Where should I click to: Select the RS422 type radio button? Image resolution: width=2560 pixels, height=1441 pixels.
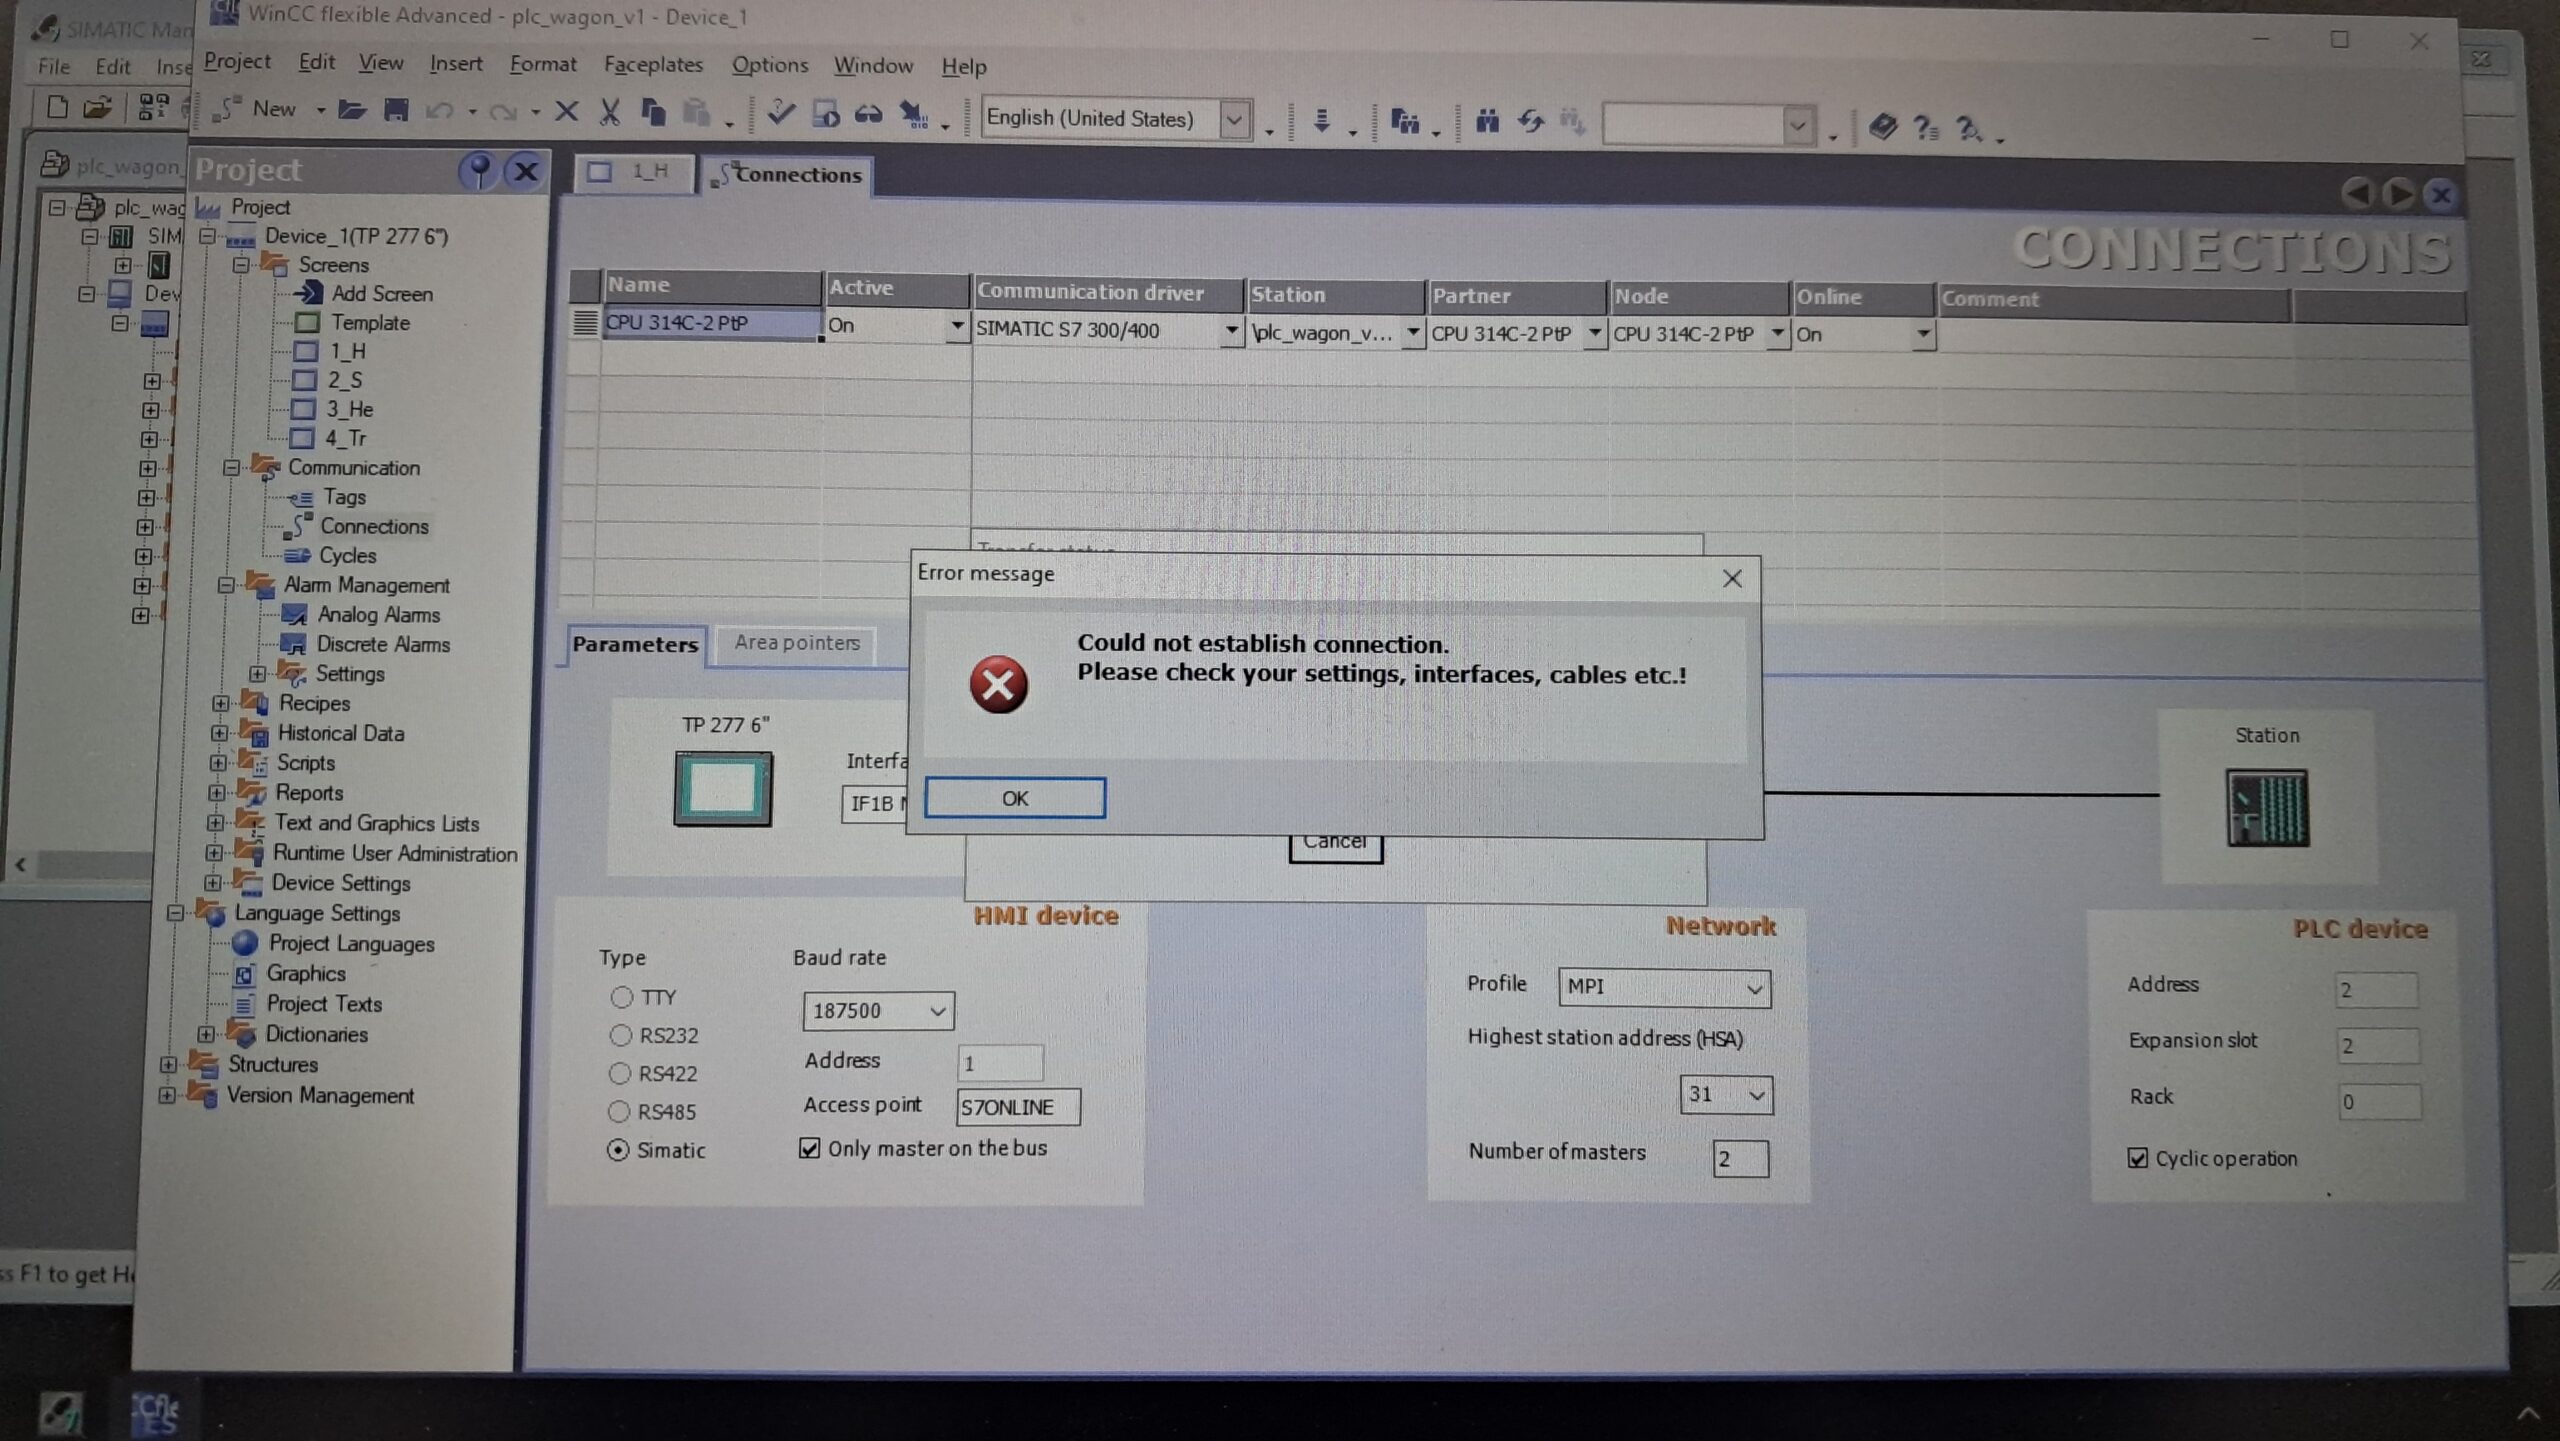click(x=620, y=1073)
